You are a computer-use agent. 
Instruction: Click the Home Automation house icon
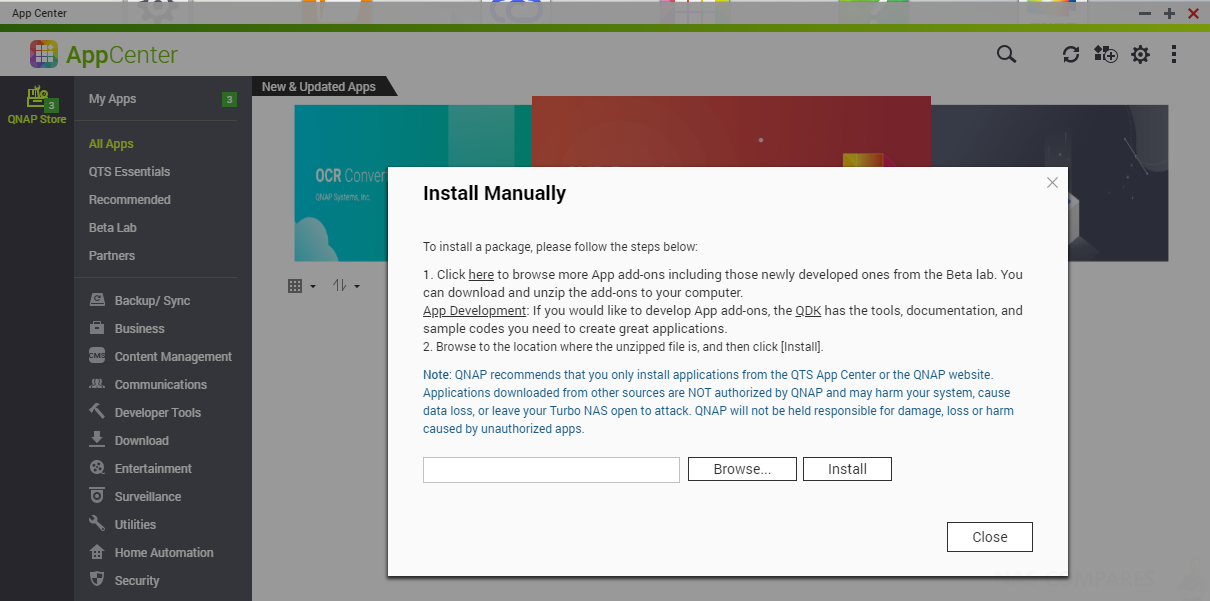coord(97,552)
